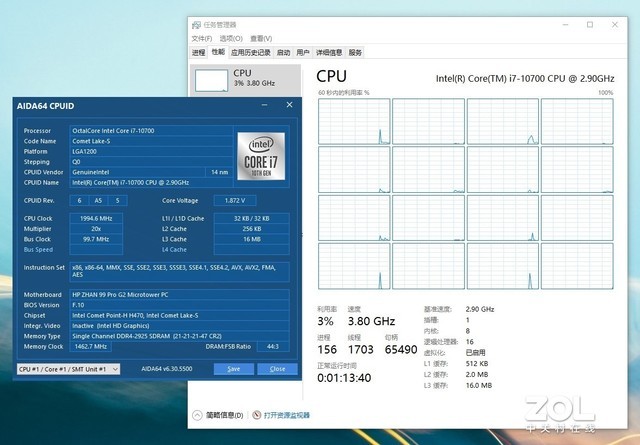Select the CPUID Vendor value GenuineIntel
The height and width of the screenshot is (445, 640).
(x=137, y=172)
